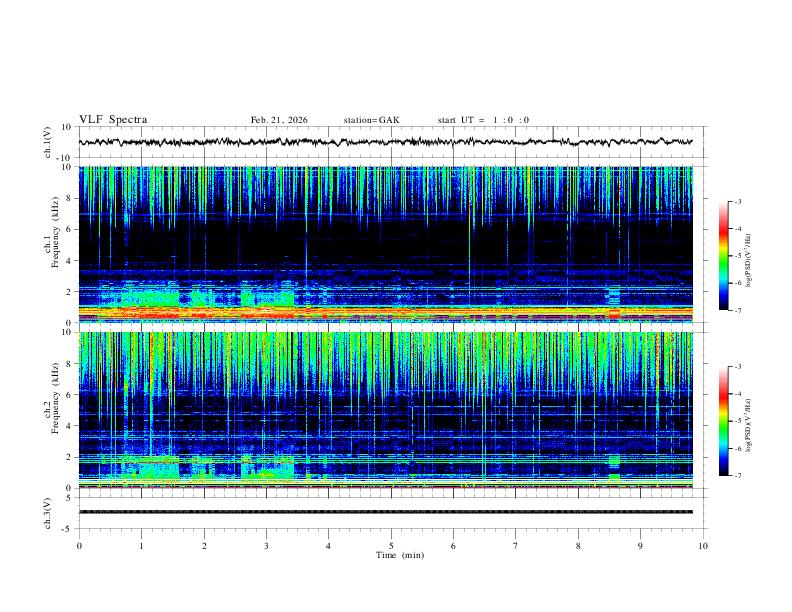Click the "Time (min)" axis label
This screenshot has height=612, width=792.
[x=400, y=555]
